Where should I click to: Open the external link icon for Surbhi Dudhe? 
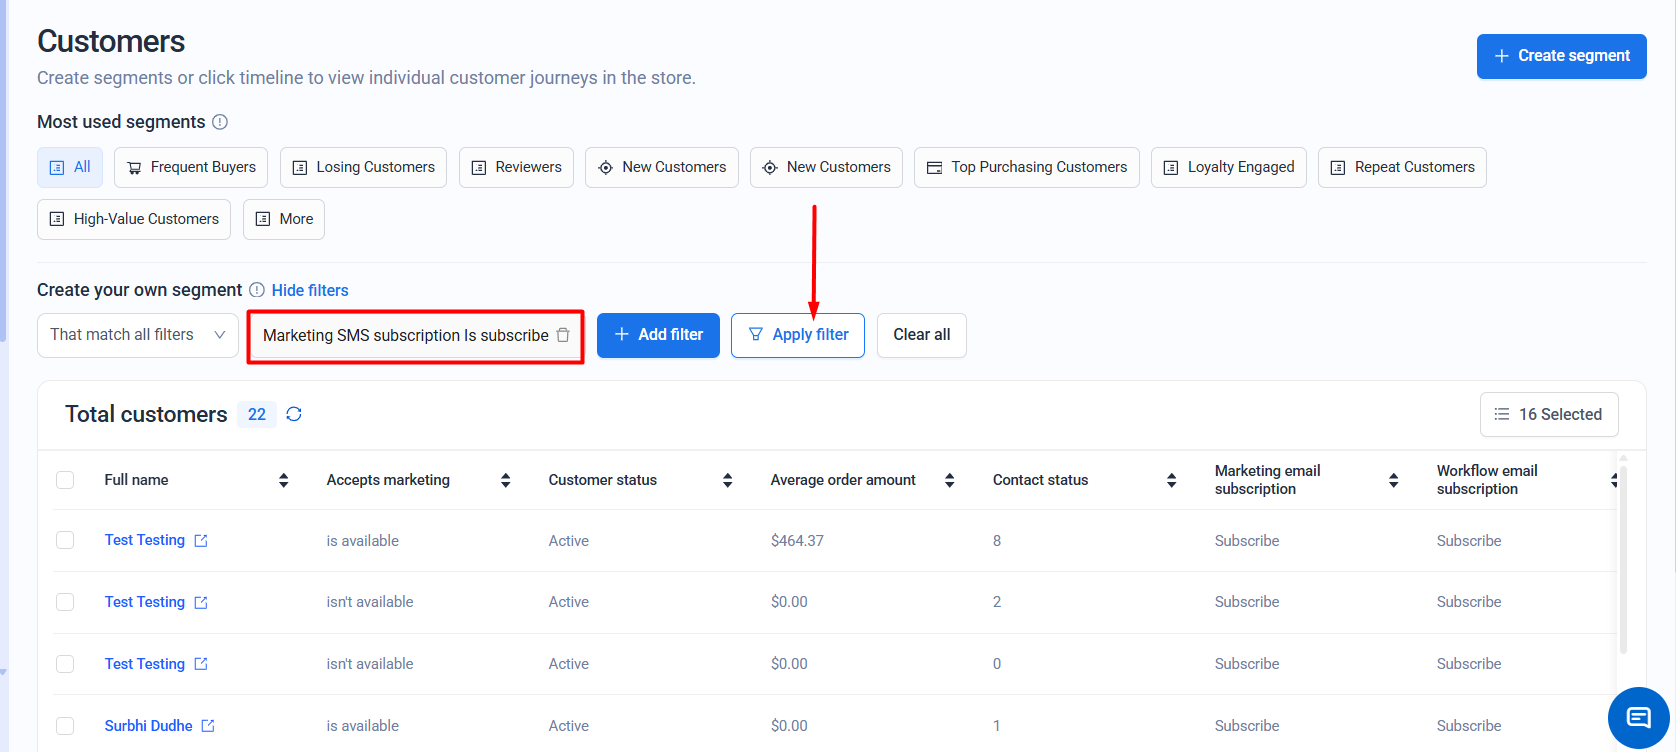pos(208,726)
